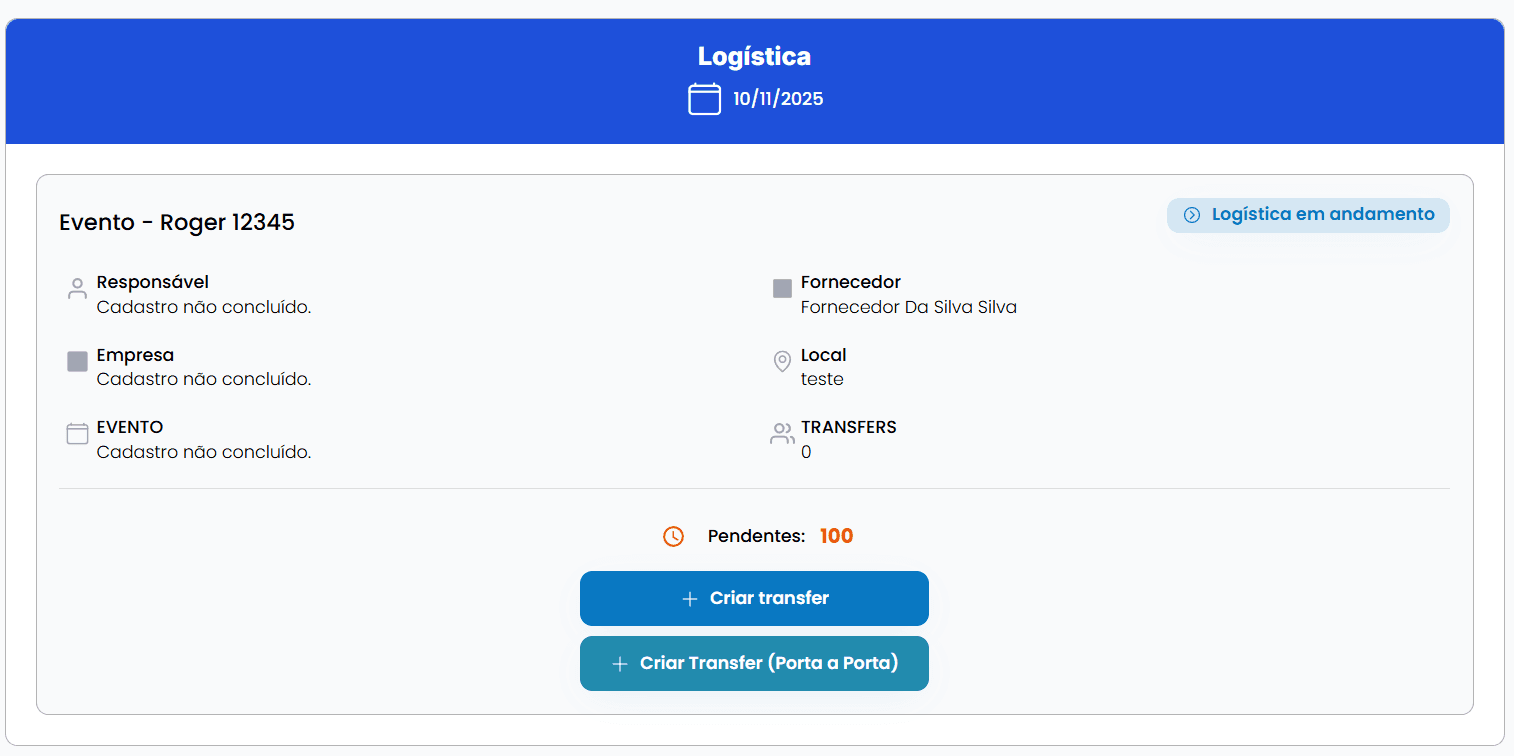Click the map pin icon beside Local

coord(782,361)
